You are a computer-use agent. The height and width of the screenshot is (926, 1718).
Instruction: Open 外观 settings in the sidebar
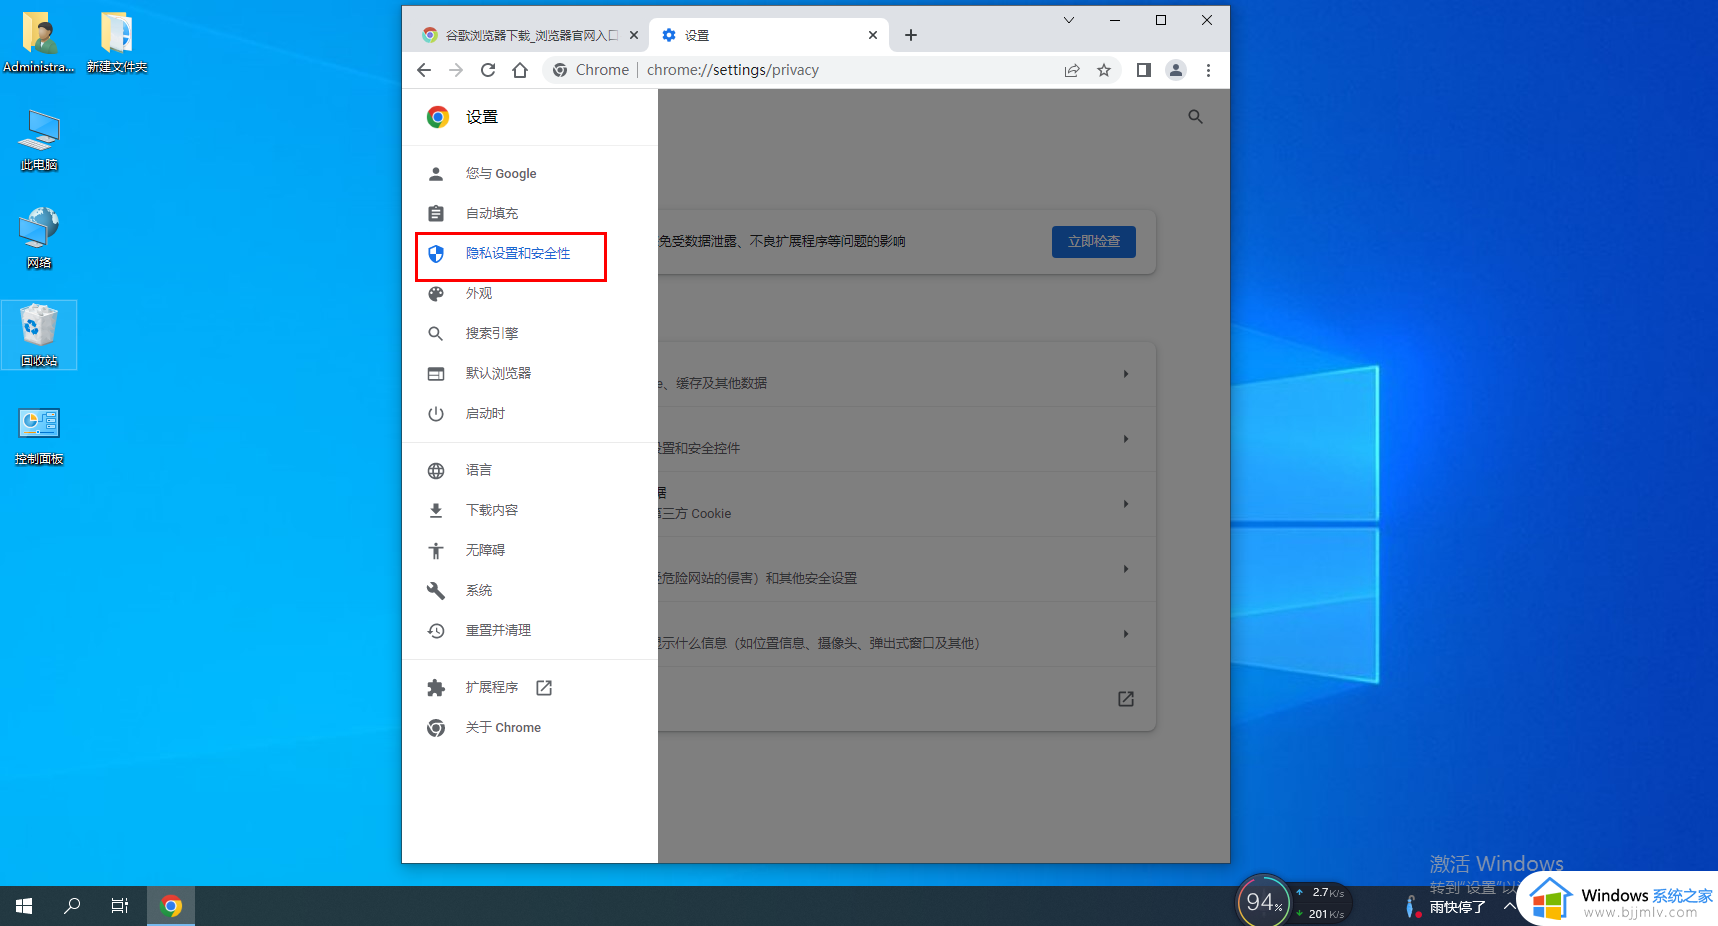click(x=479, y=294)
